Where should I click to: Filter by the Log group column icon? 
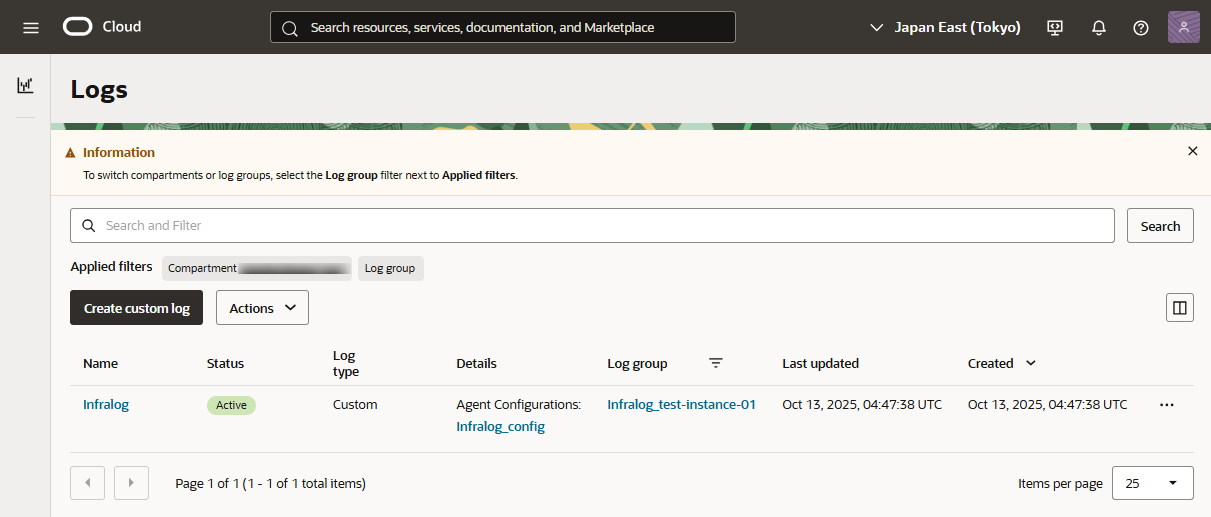[x=716, y=363]
